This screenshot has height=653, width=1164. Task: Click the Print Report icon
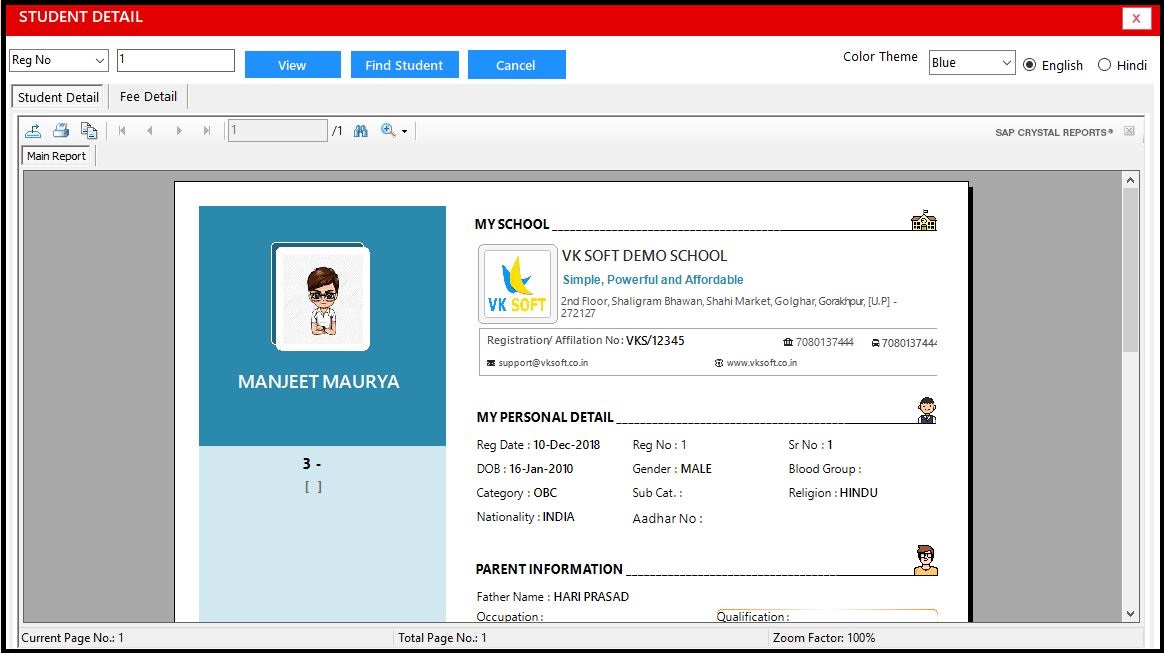click(x=61, y=131)
